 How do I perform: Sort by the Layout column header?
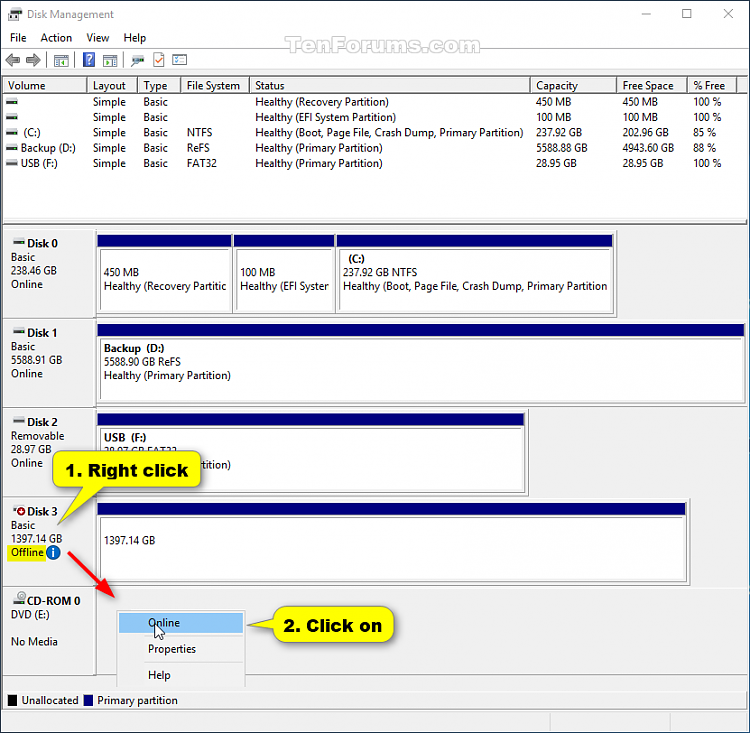[112, 85]
